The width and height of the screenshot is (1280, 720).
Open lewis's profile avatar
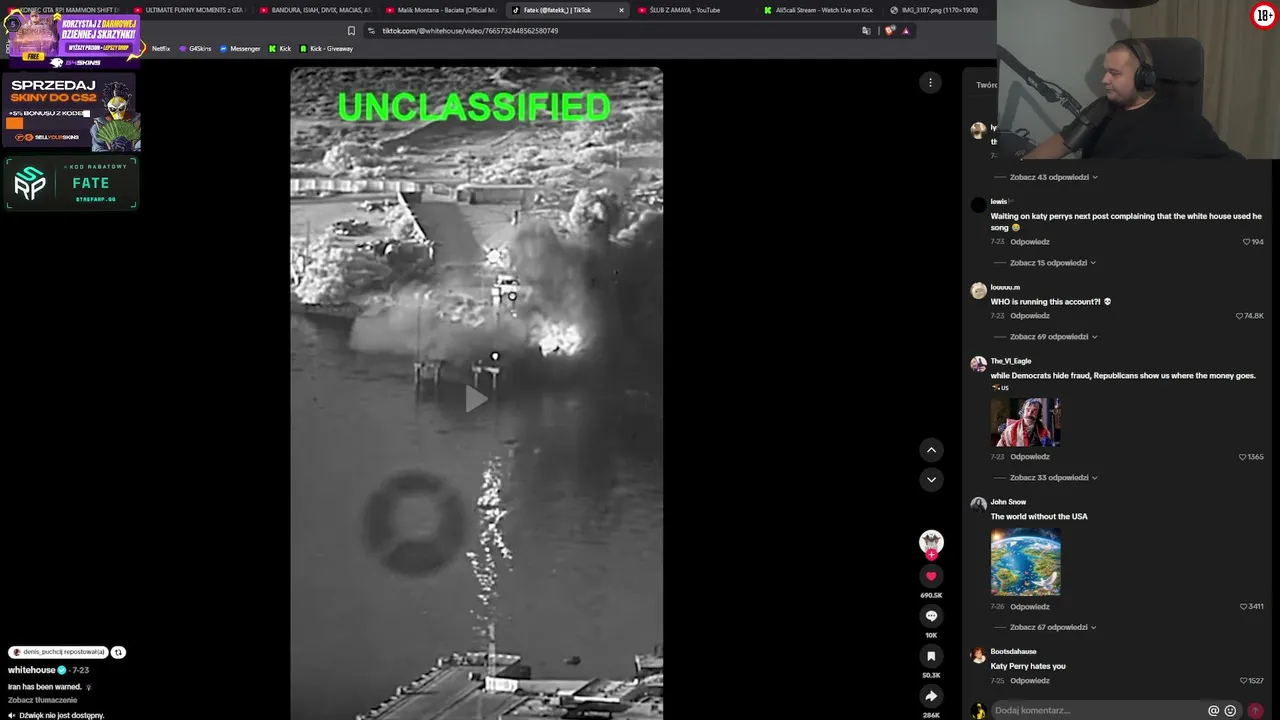pyautogui.click(x=978, y=205)
